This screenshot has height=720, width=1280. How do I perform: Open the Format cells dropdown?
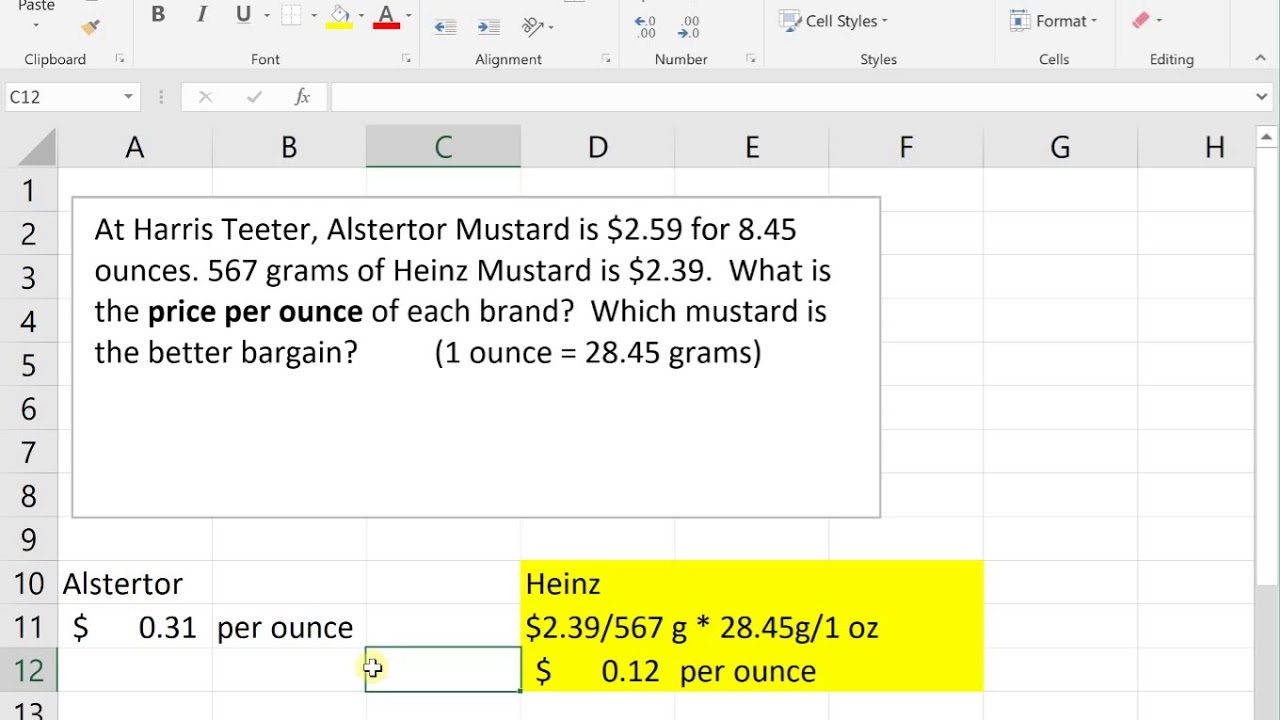[1054, 21]
